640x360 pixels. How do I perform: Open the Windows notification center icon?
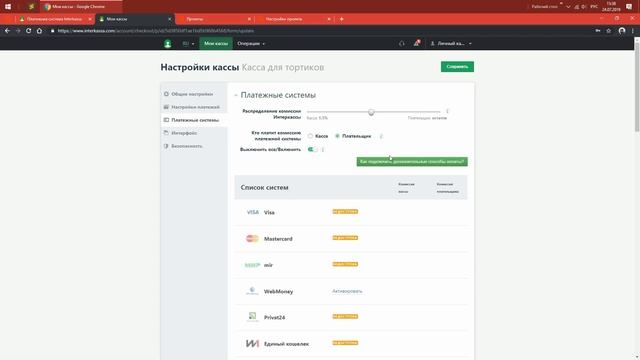[629, 7]
